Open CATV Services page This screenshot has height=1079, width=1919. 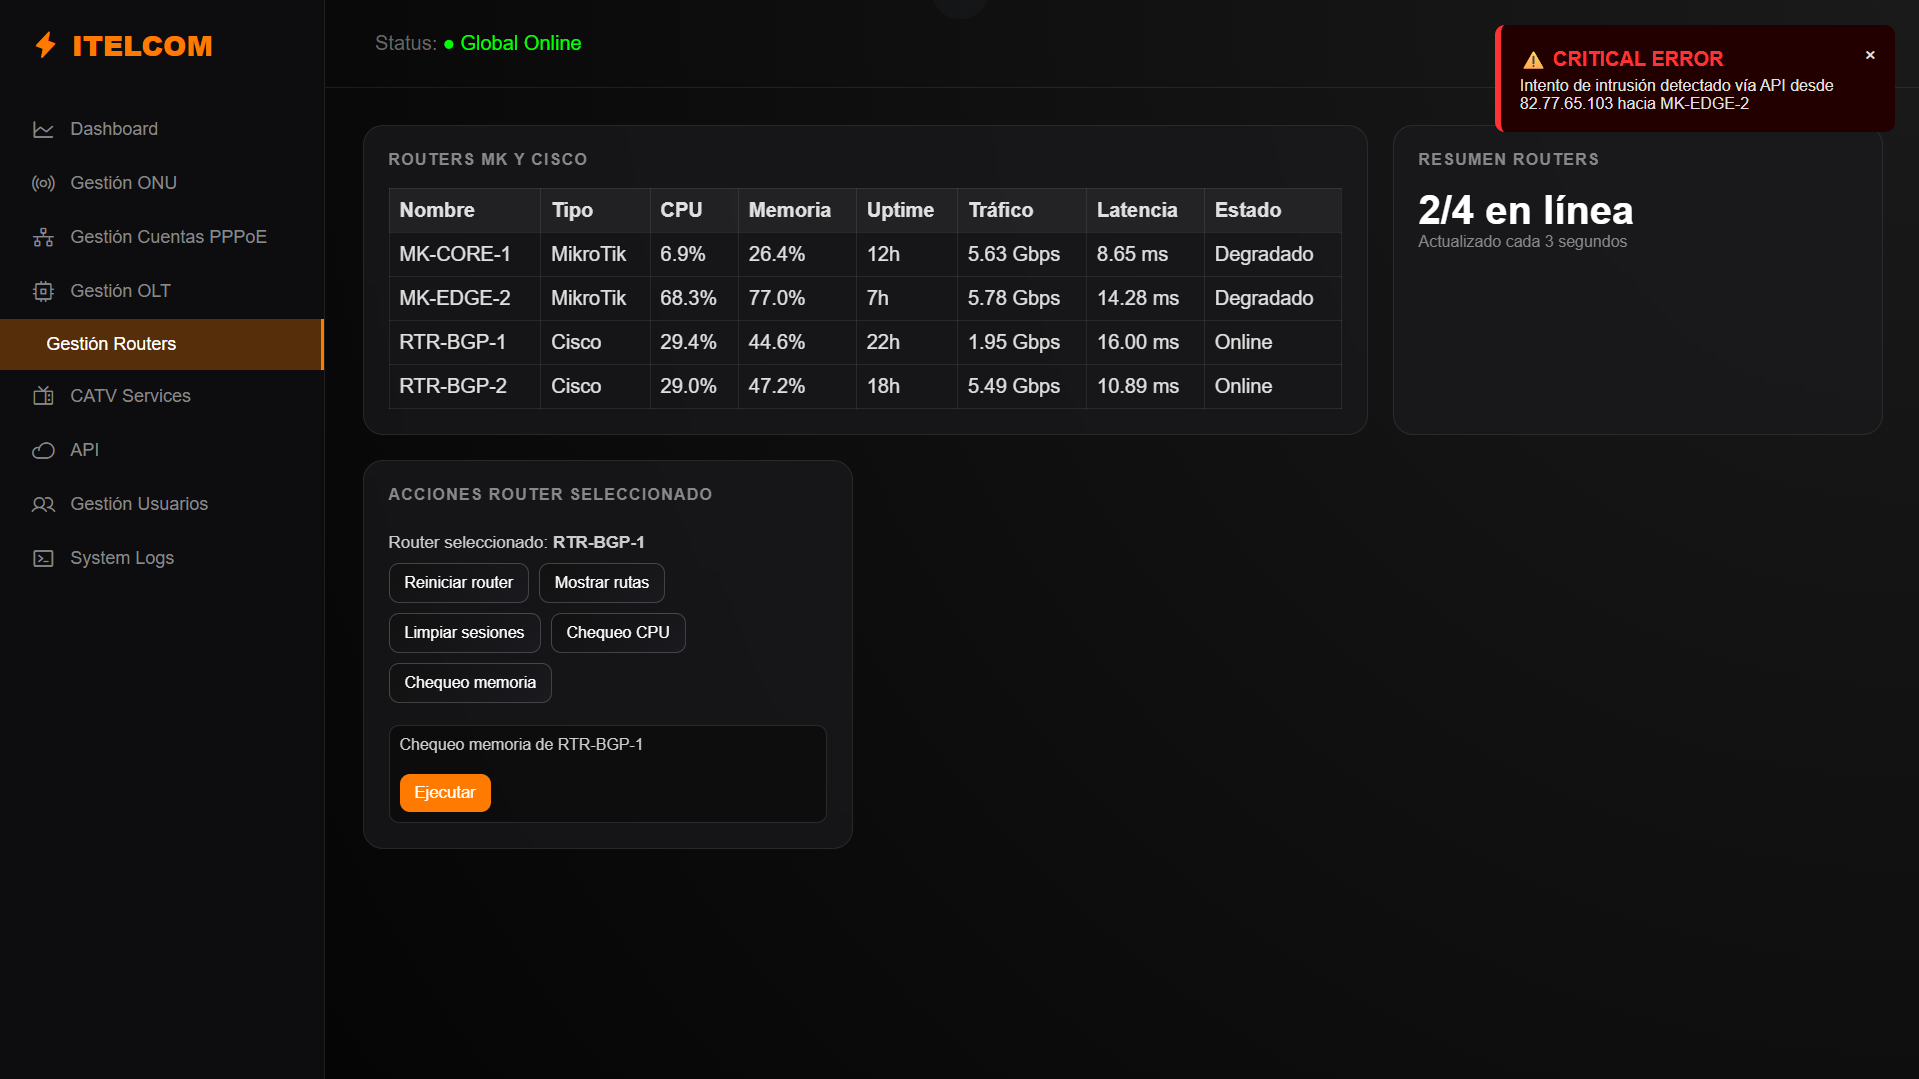click(162, 396)
